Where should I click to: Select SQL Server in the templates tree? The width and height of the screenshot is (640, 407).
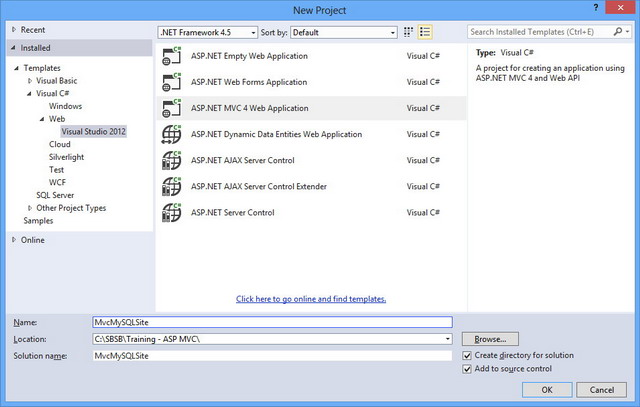click(55, 195)
